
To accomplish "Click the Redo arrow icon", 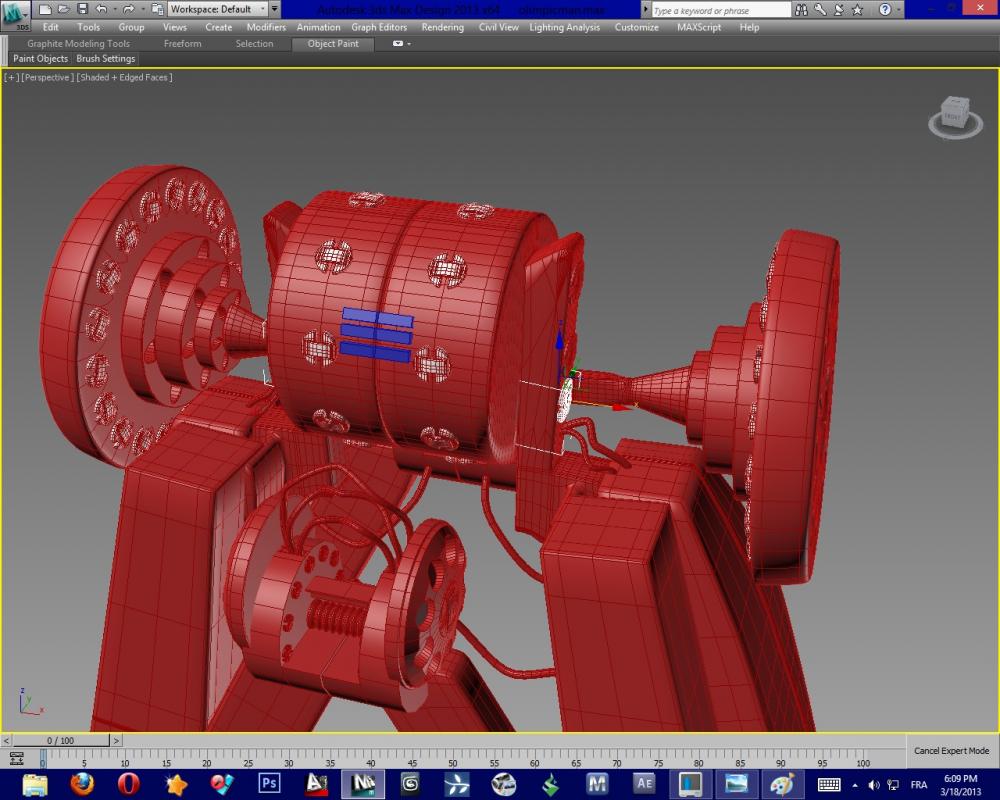I will point(128,9).
